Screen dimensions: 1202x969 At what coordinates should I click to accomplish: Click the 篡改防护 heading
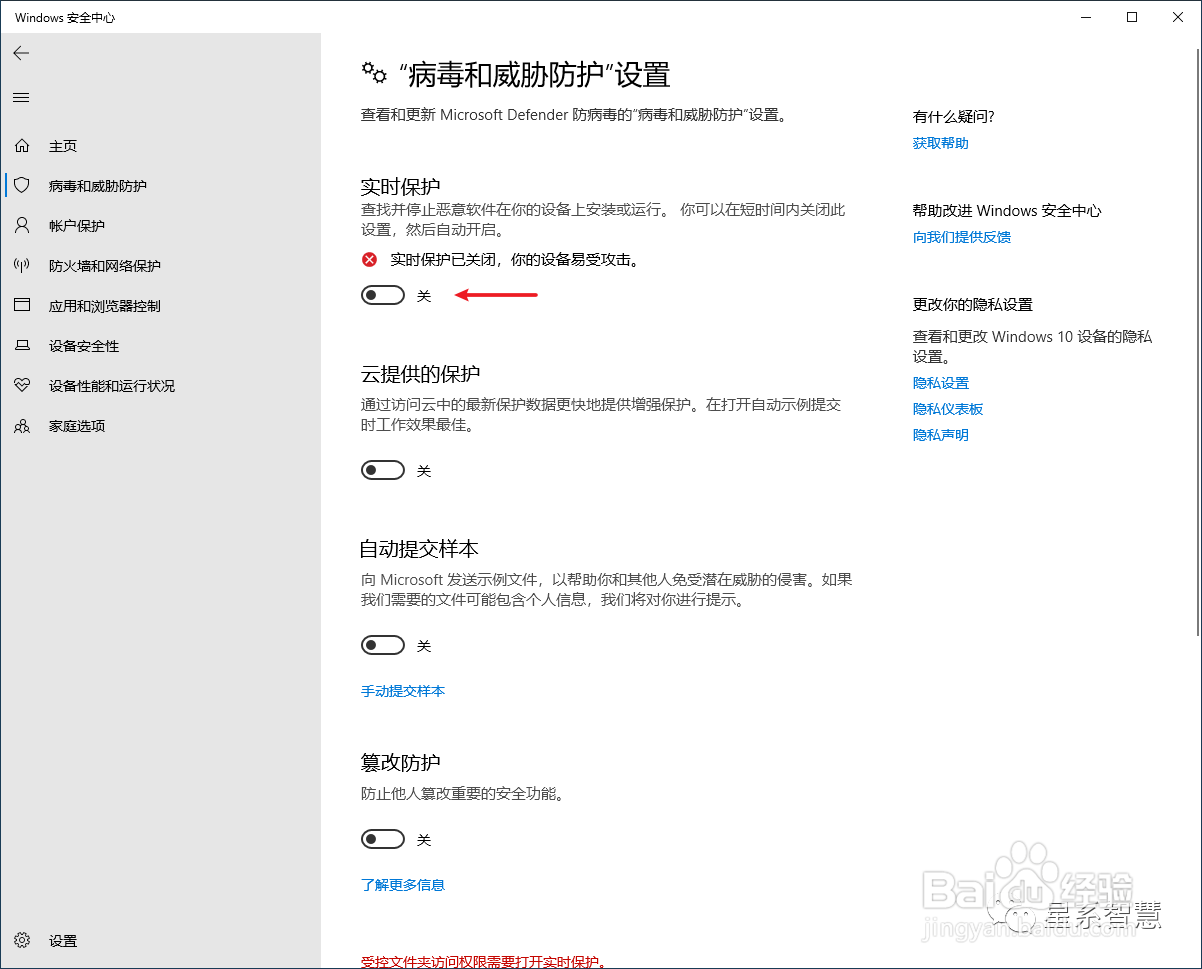[400, 763]
